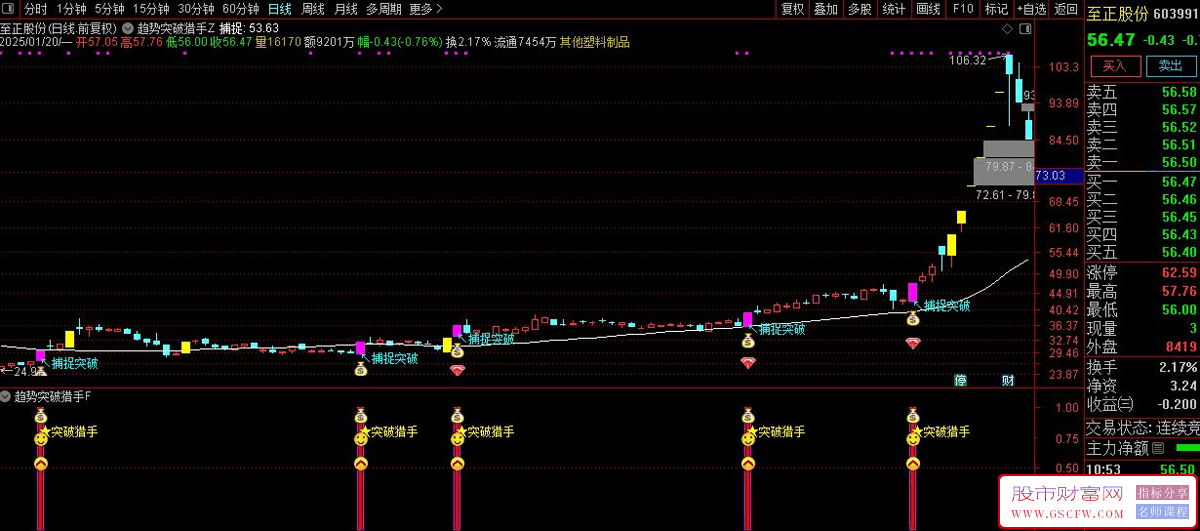Switch to the 分时 chart tab
Screen dimensions: 1200x531
point(35,9)
